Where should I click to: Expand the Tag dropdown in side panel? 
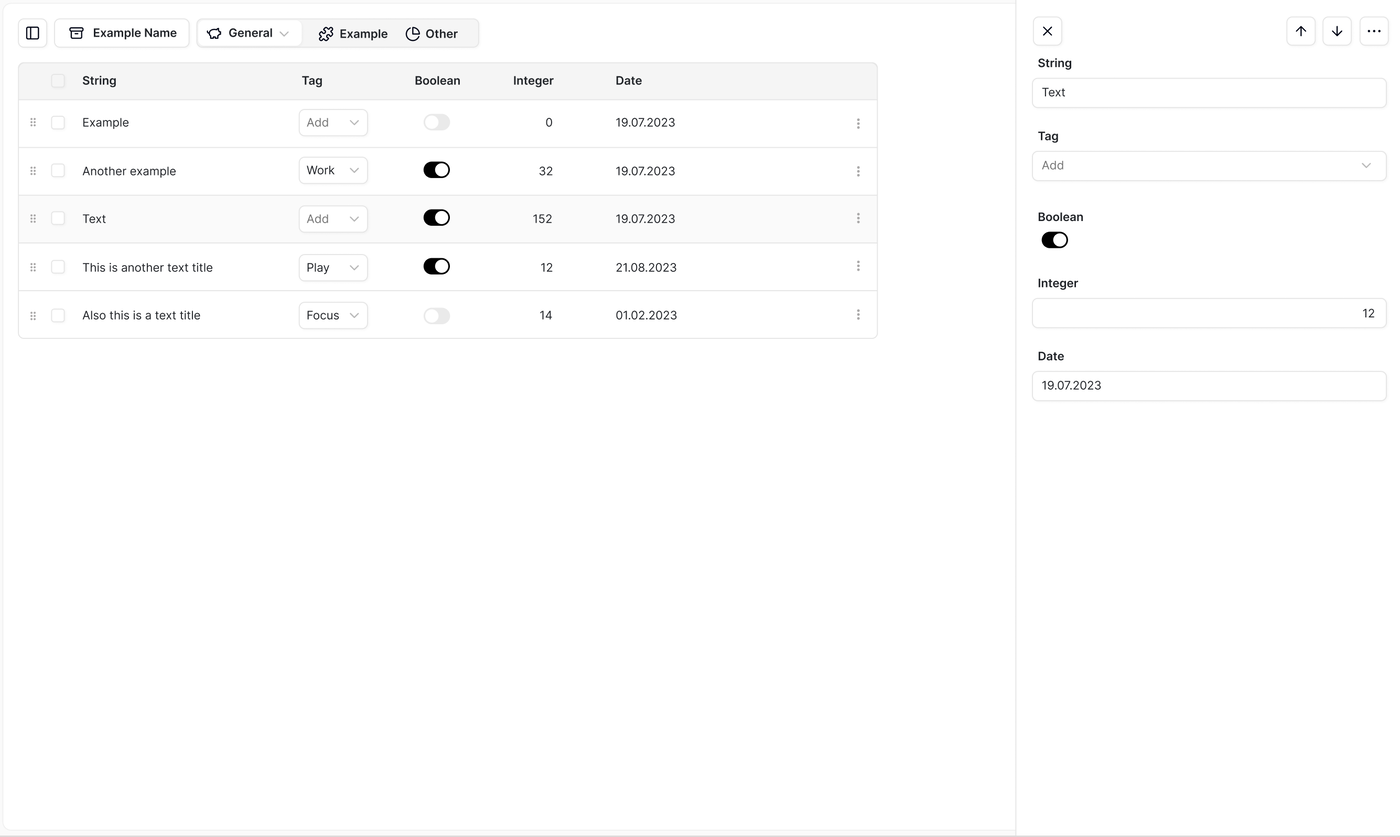1209,166
